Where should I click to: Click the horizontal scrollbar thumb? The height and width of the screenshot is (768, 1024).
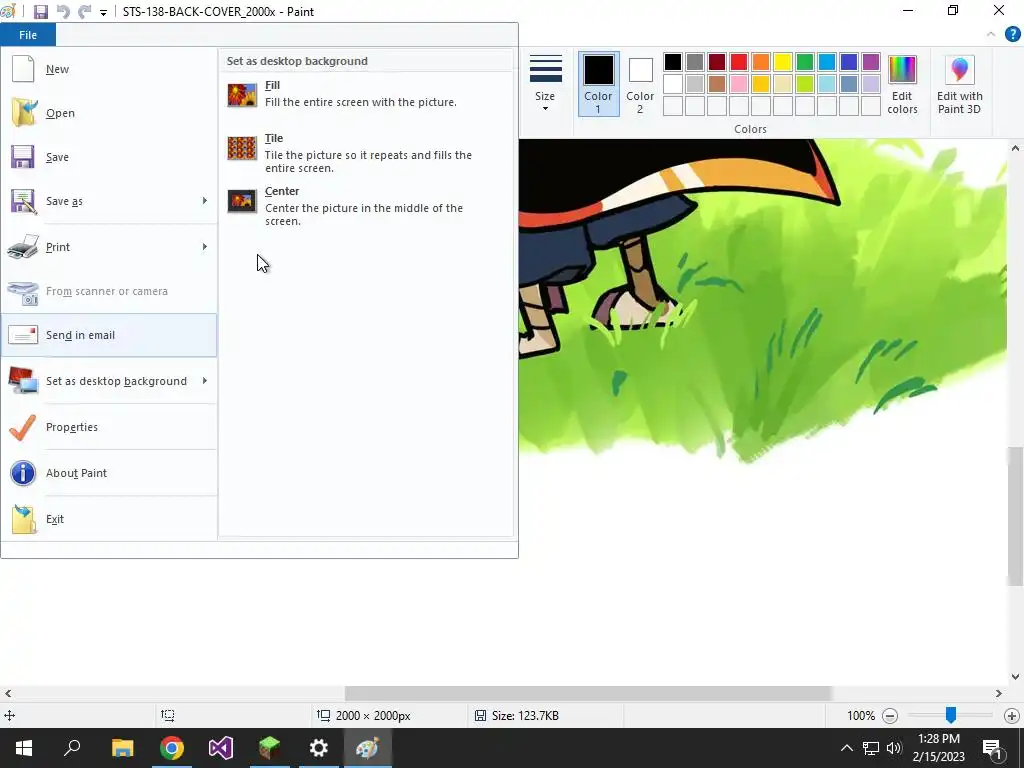tap(588, 693)
